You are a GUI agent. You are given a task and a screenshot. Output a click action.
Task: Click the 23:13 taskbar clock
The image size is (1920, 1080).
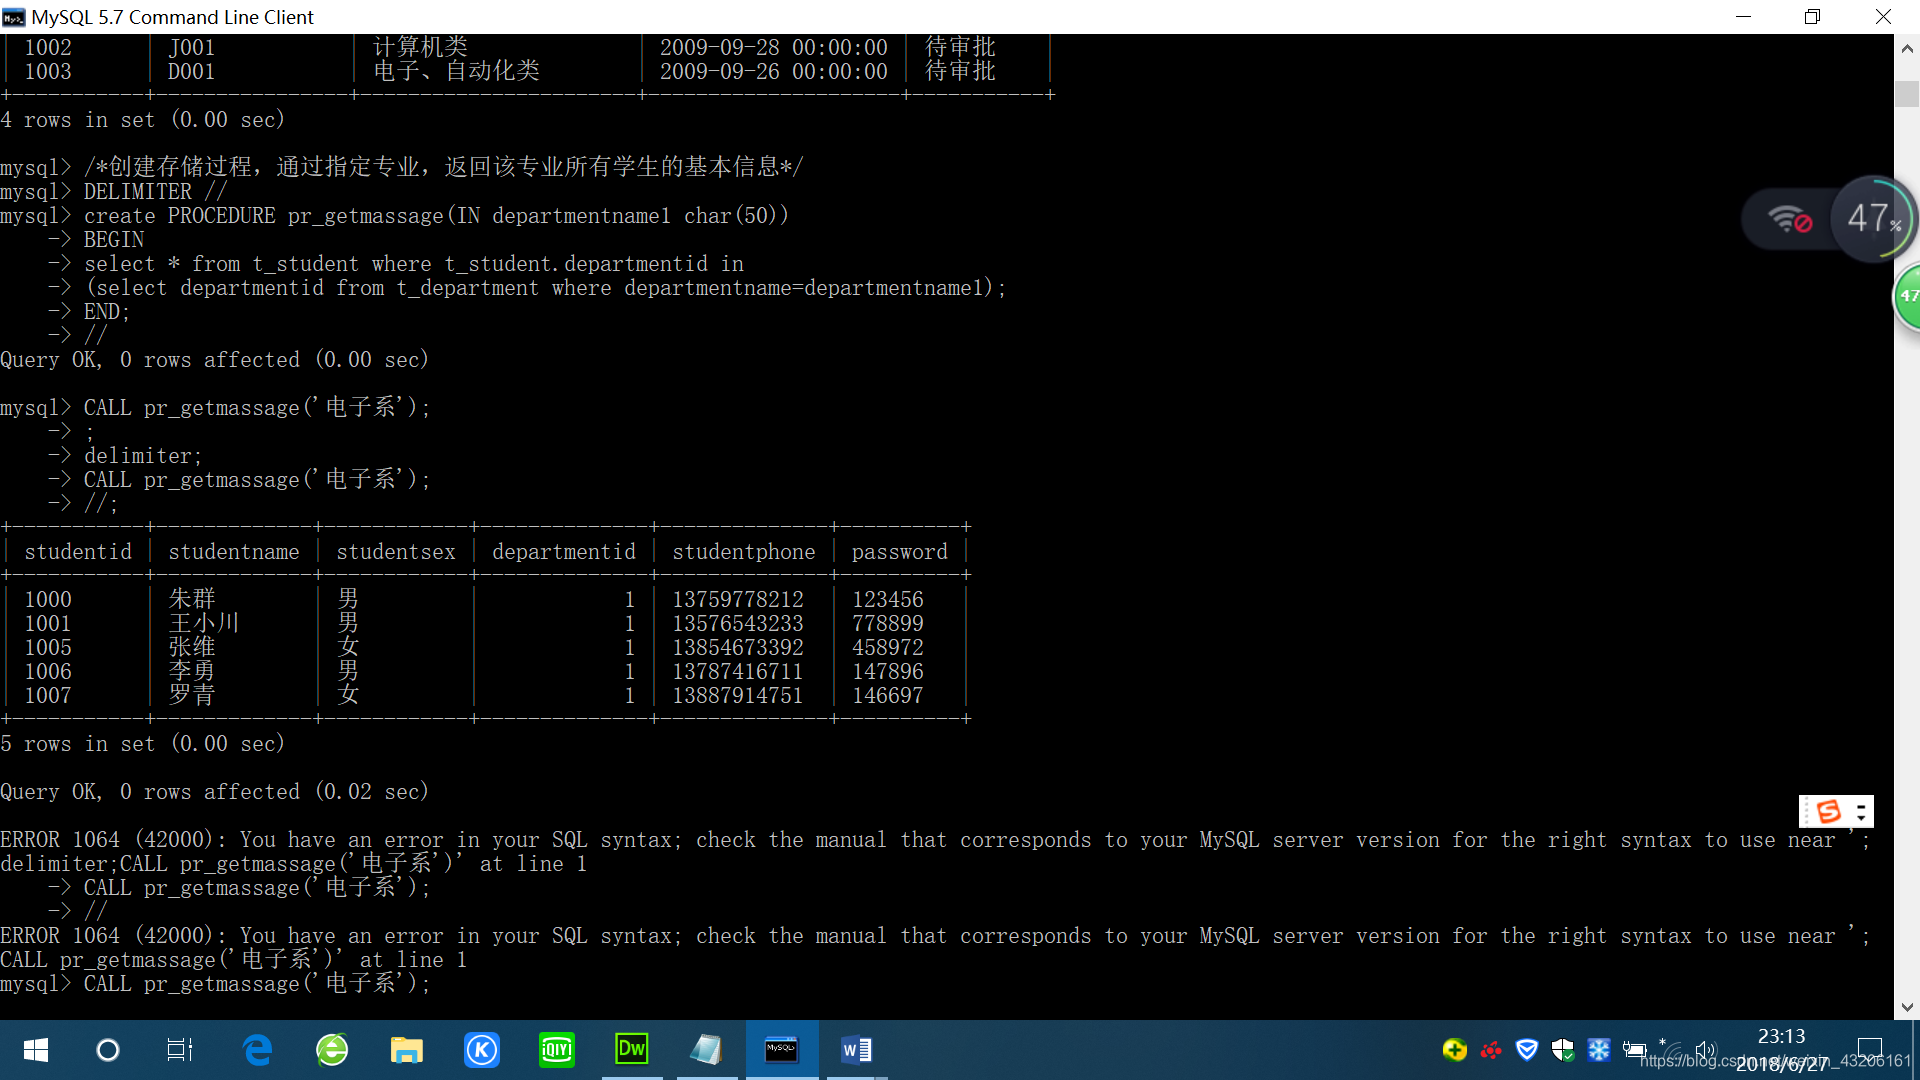(1782, 1037)
